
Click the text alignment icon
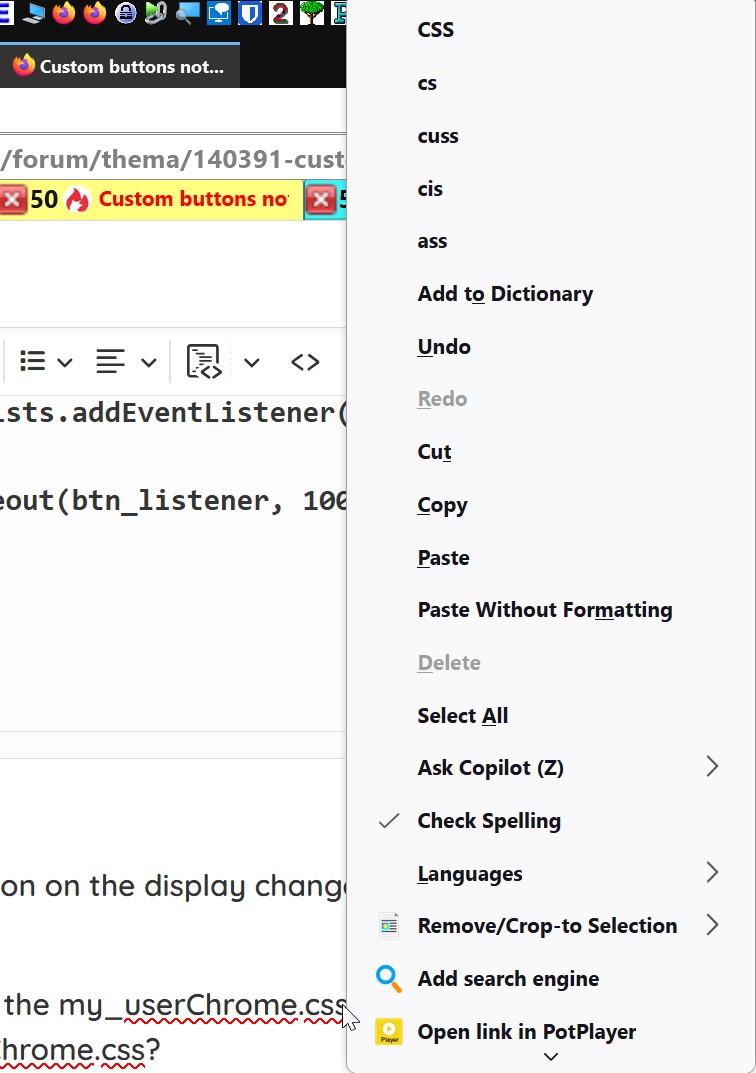click(x=110, y=361)
